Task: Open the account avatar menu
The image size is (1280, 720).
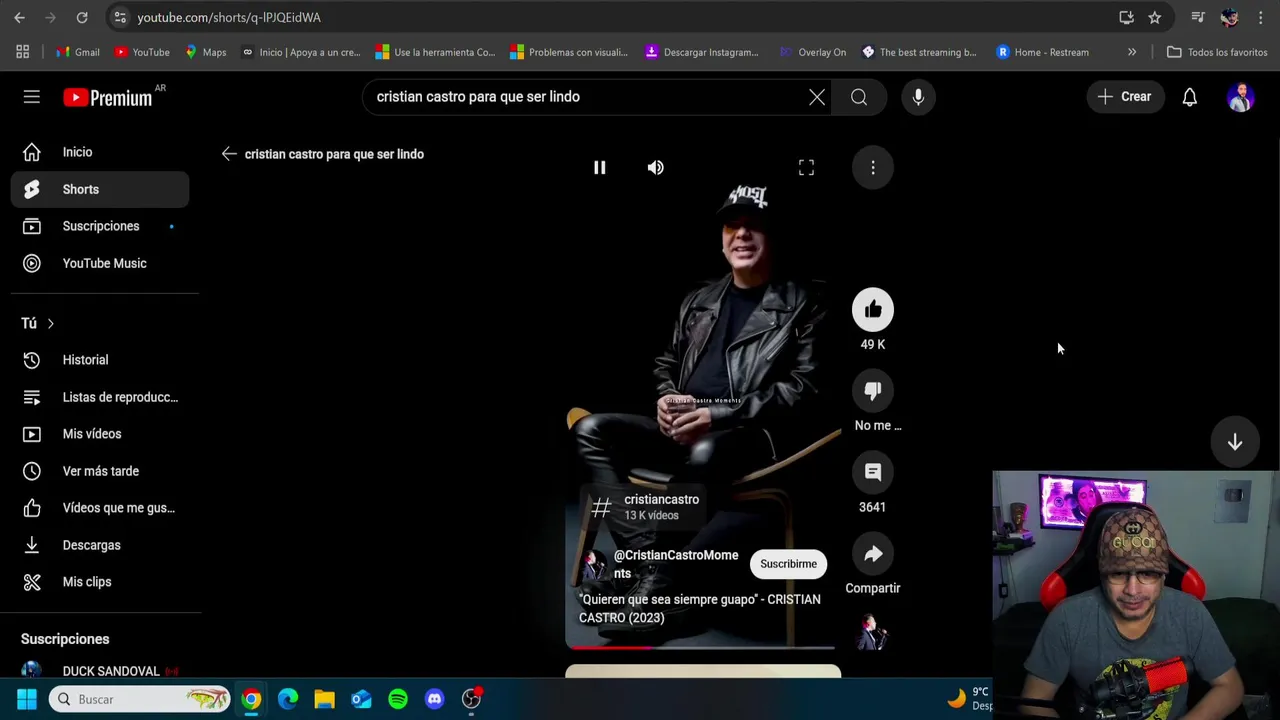Action: [x=1241, y=97]
